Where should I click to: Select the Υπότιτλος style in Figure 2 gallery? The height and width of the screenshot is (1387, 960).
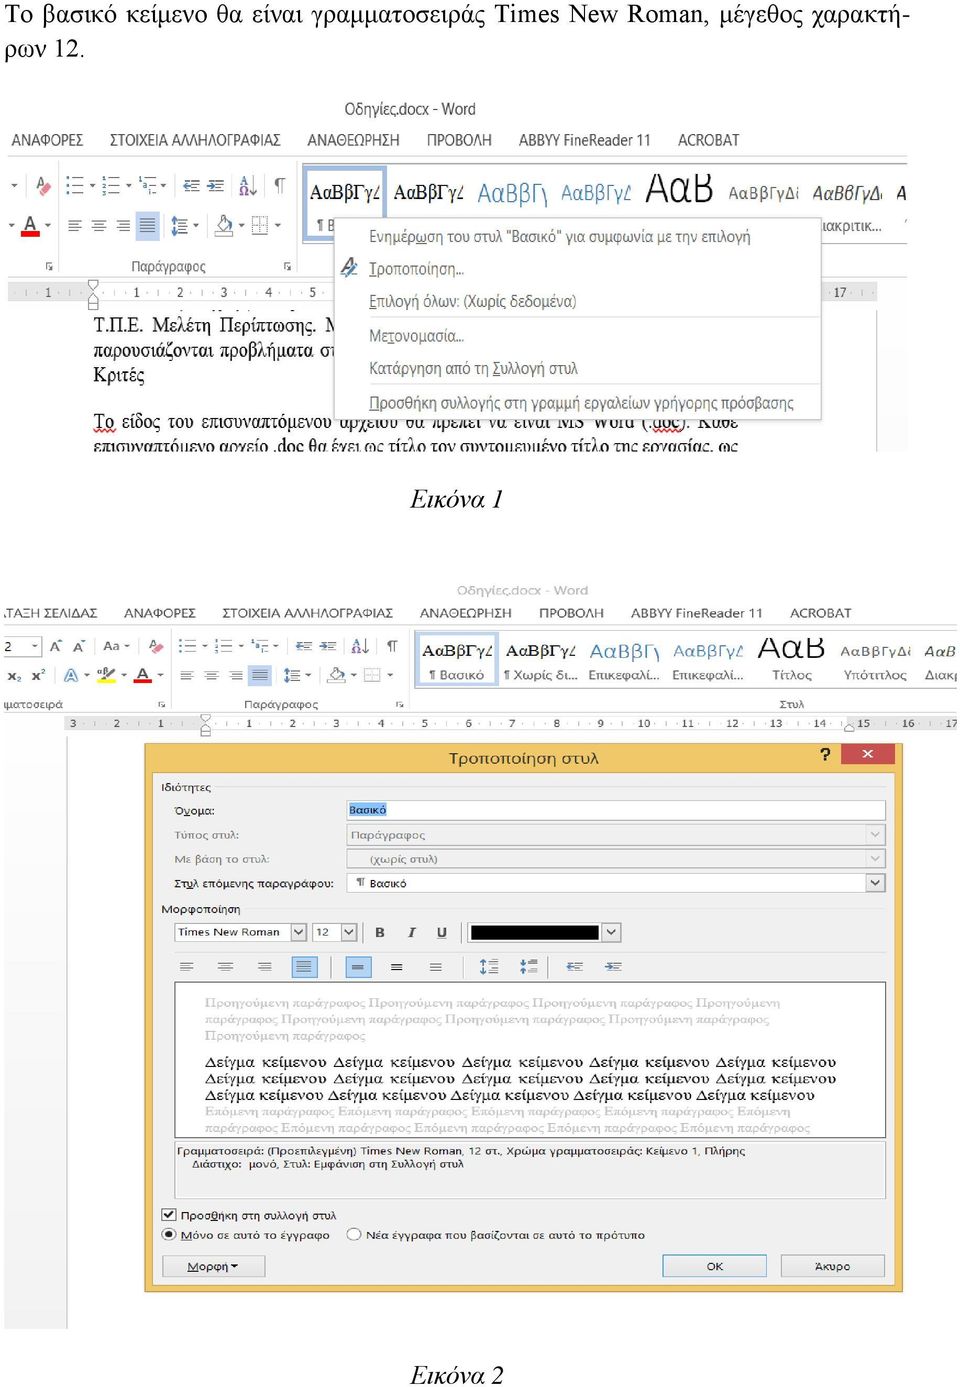tap(875, 660)
